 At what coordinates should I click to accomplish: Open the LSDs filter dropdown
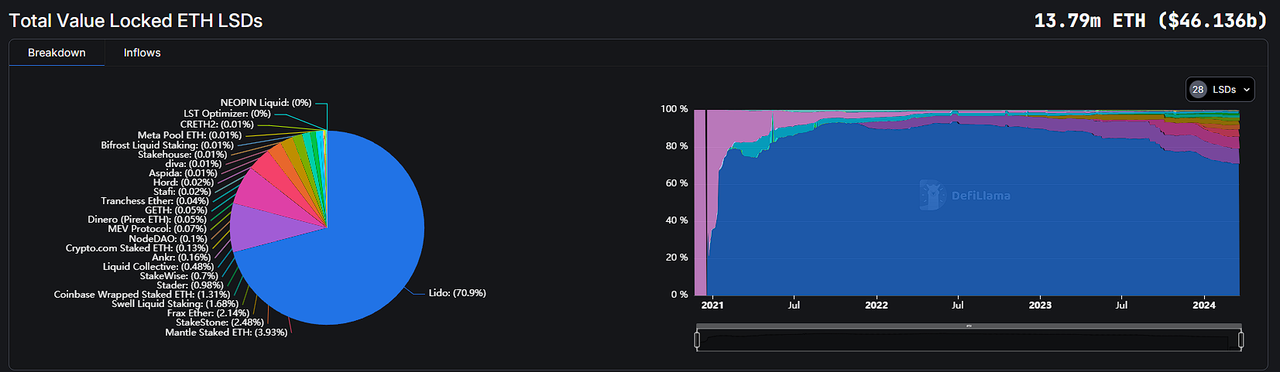(x=1221, y=89)
